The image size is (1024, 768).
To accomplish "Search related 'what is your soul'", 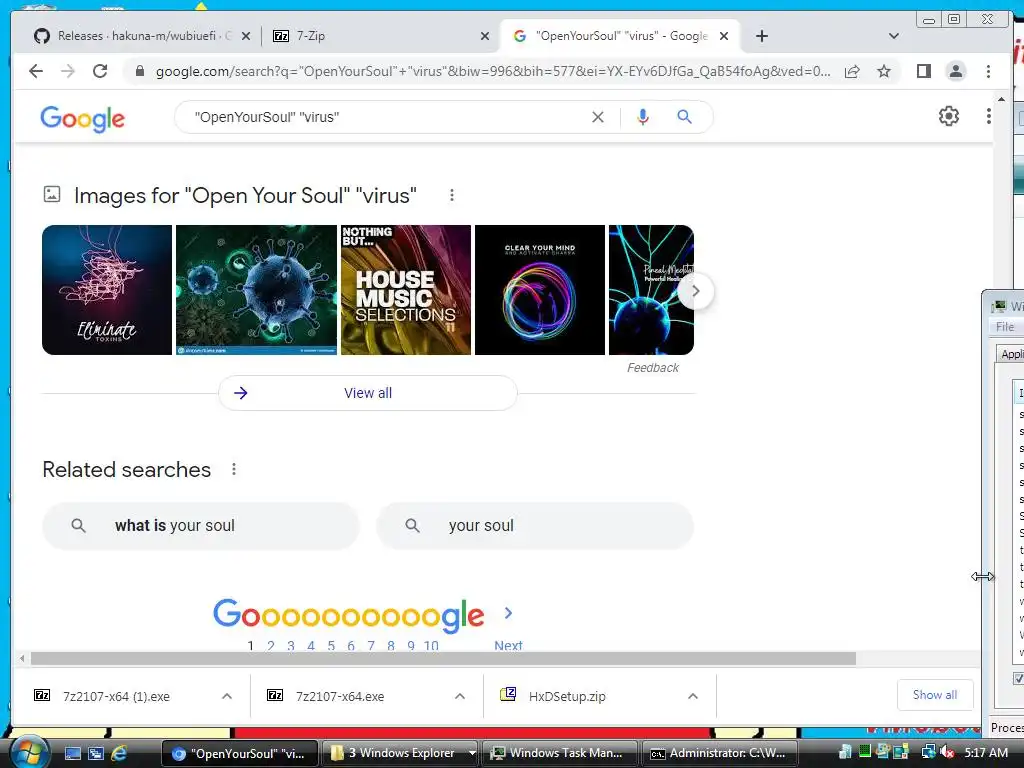I will pyautogui.click(x=200, y=526).
